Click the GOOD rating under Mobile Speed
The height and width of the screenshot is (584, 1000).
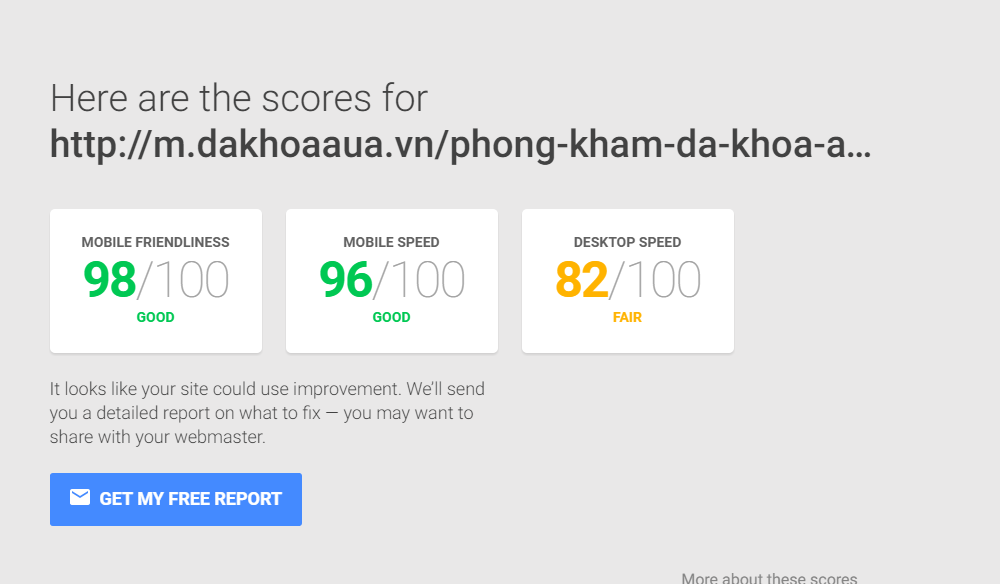tap(392, 317)
